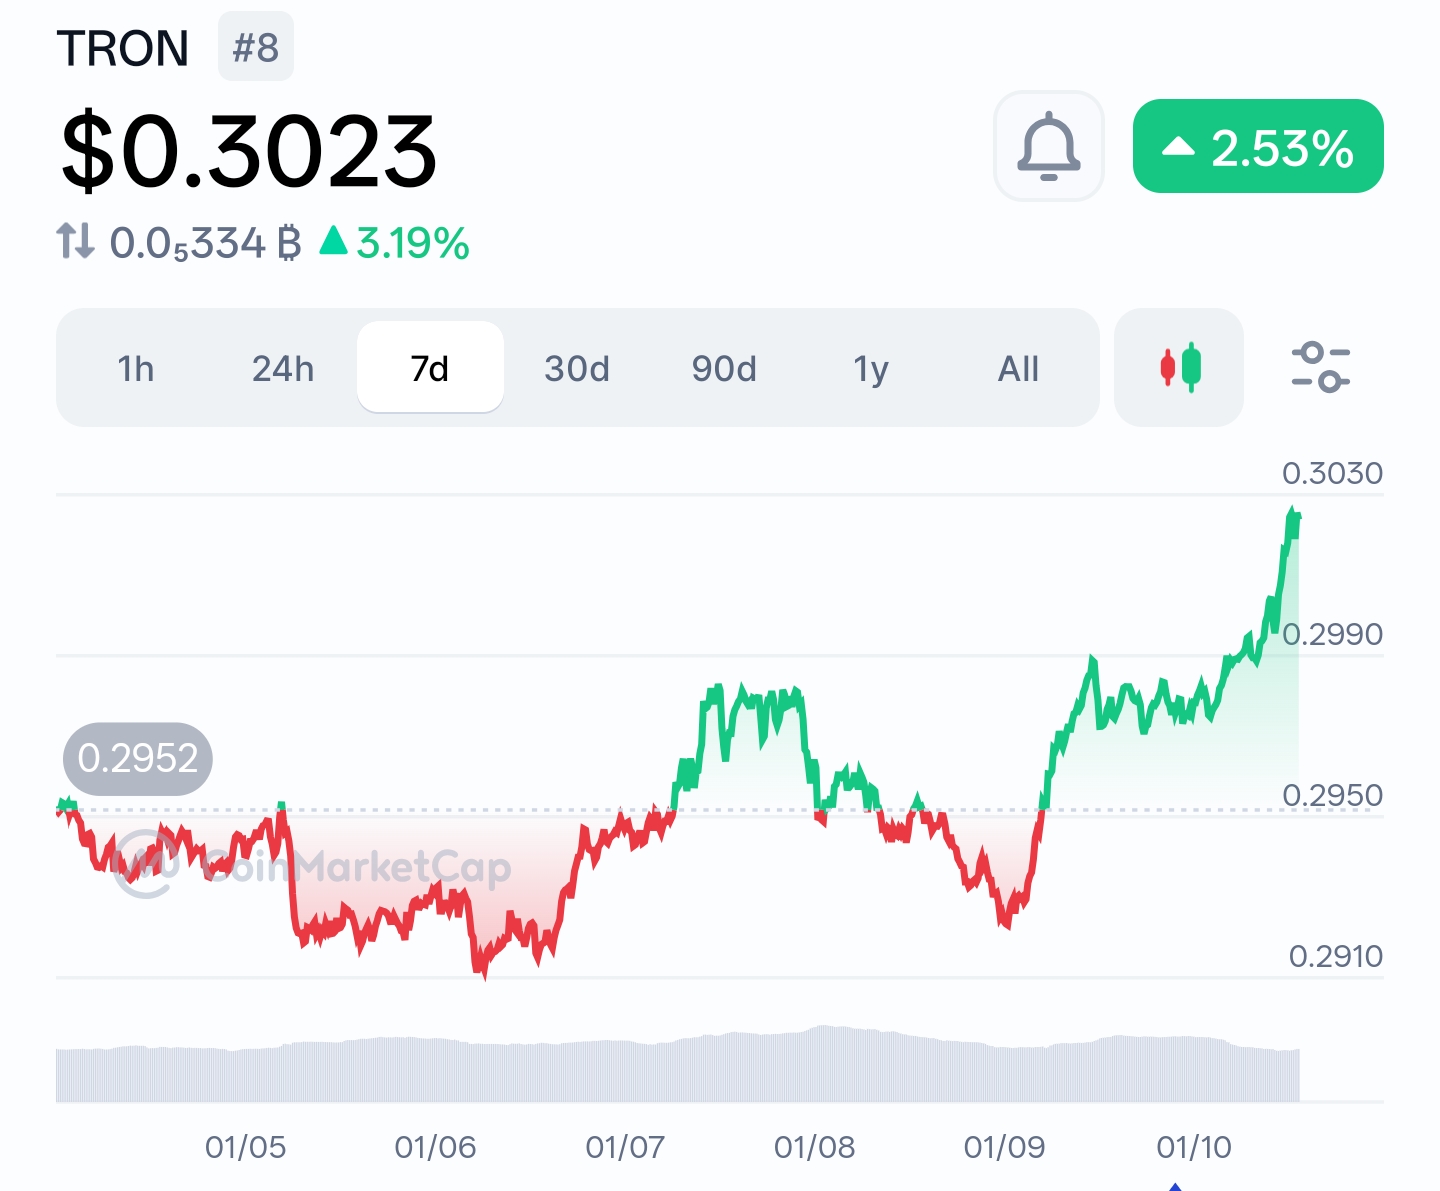Select the 1h timeframe
The height and width of the screenshot is (1191, 1440).
pos(136,369)
